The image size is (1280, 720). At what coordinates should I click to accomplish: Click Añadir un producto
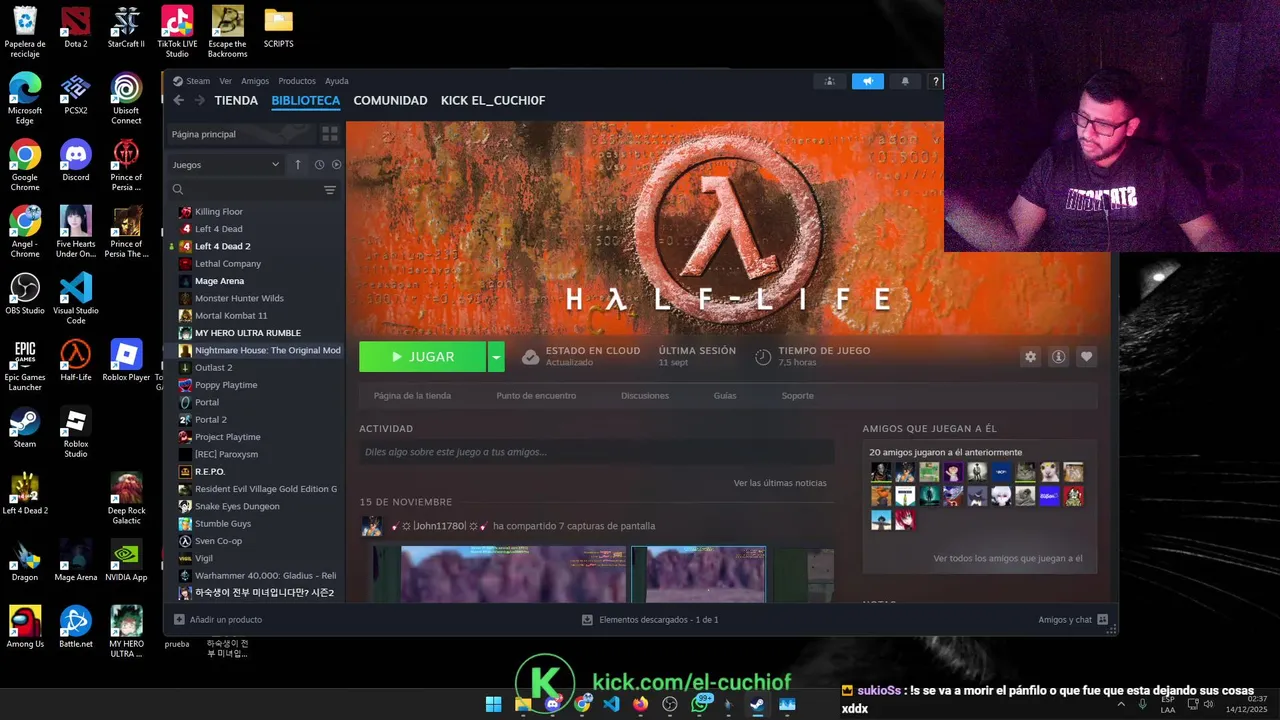coord(218,620)
